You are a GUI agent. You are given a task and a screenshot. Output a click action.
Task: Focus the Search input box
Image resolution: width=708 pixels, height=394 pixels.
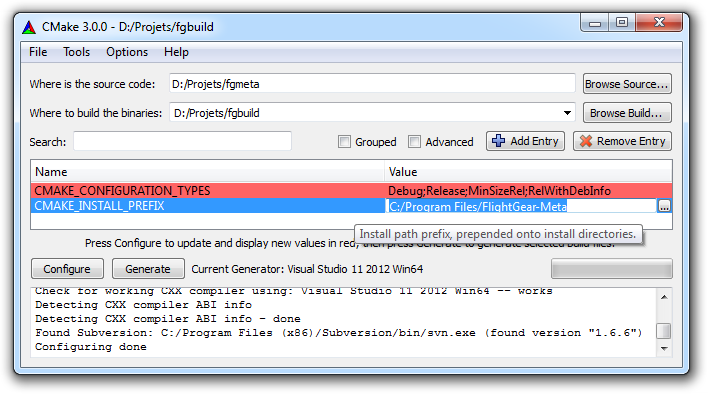182,141
